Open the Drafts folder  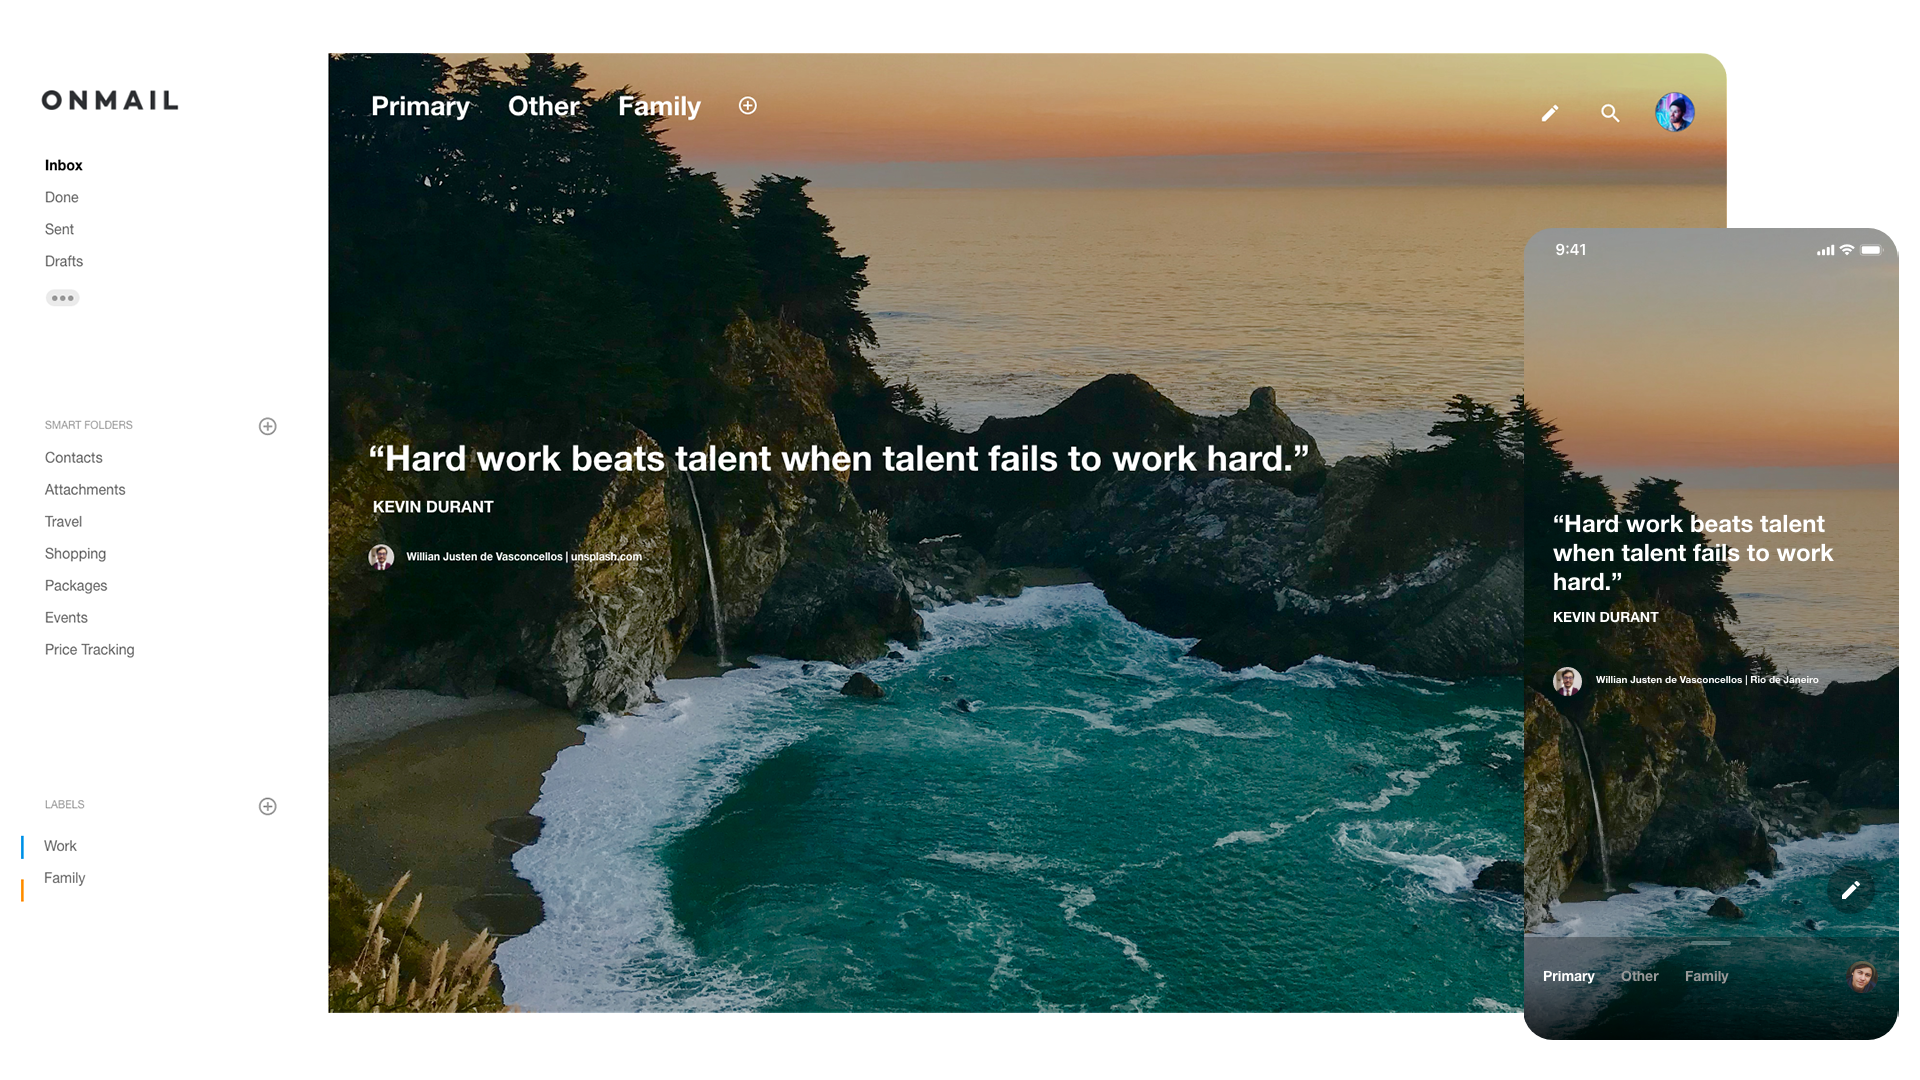[64, 261]
